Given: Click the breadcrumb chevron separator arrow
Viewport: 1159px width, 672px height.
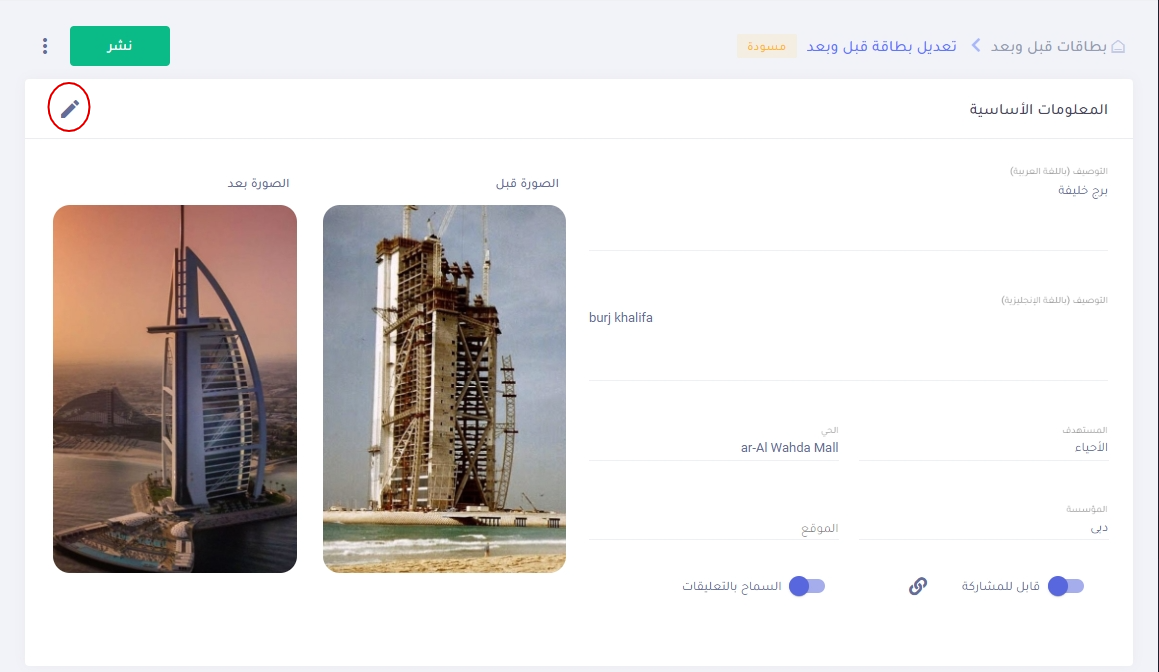Looking at the screenshot, I should [975, 47].
